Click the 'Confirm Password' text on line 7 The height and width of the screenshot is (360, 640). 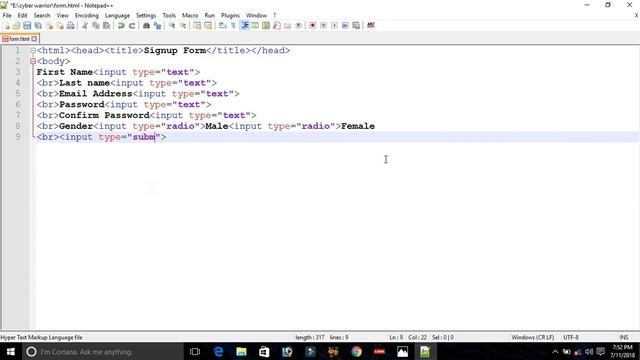coord(104,115)
